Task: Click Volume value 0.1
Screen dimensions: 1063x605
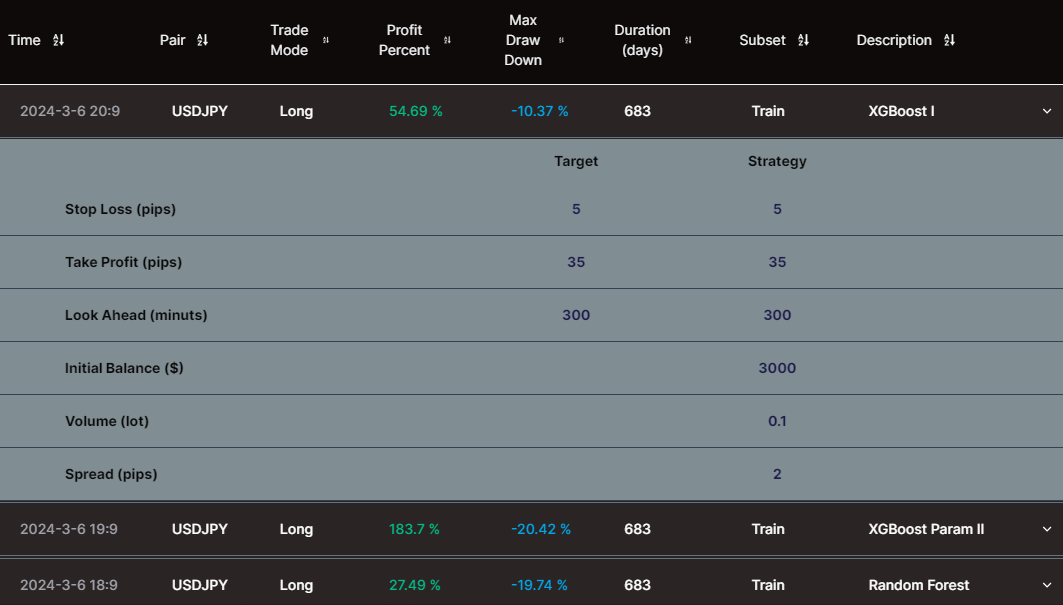Action: point(777,421)
